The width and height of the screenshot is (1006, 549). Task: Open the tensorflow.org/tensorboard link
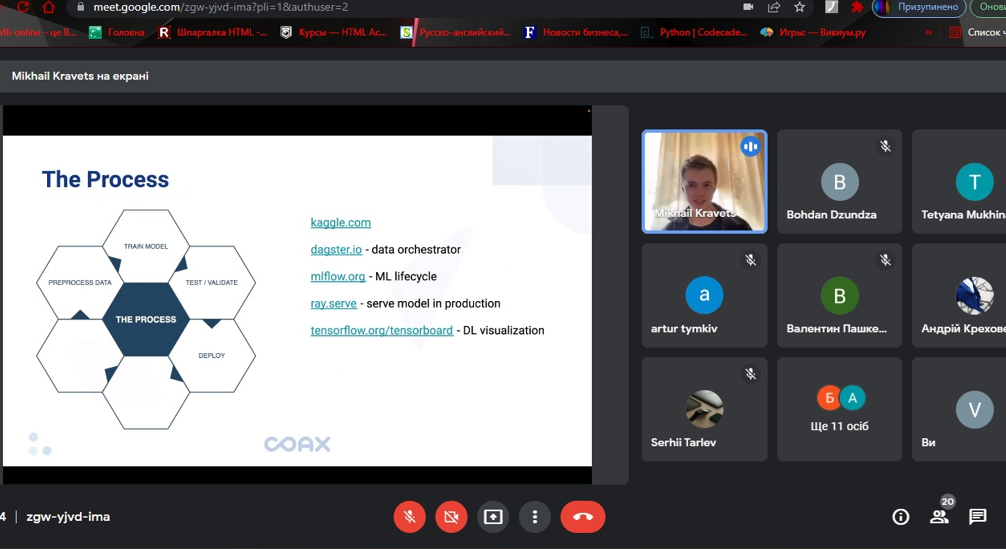pos(381,330)
